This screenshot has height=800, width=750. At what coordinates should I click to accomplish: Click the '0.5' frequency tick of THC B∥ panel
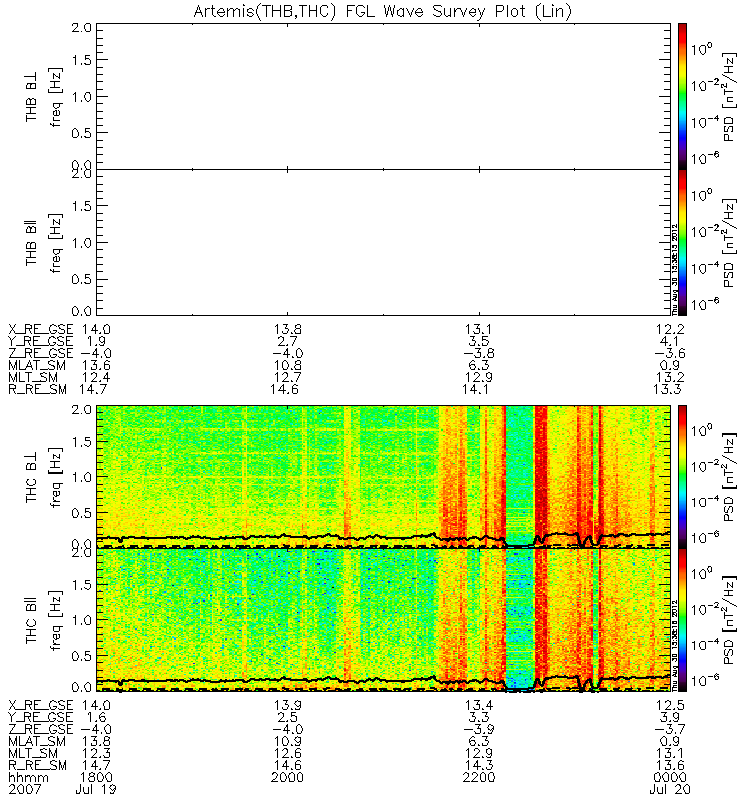tap(82, 656)
